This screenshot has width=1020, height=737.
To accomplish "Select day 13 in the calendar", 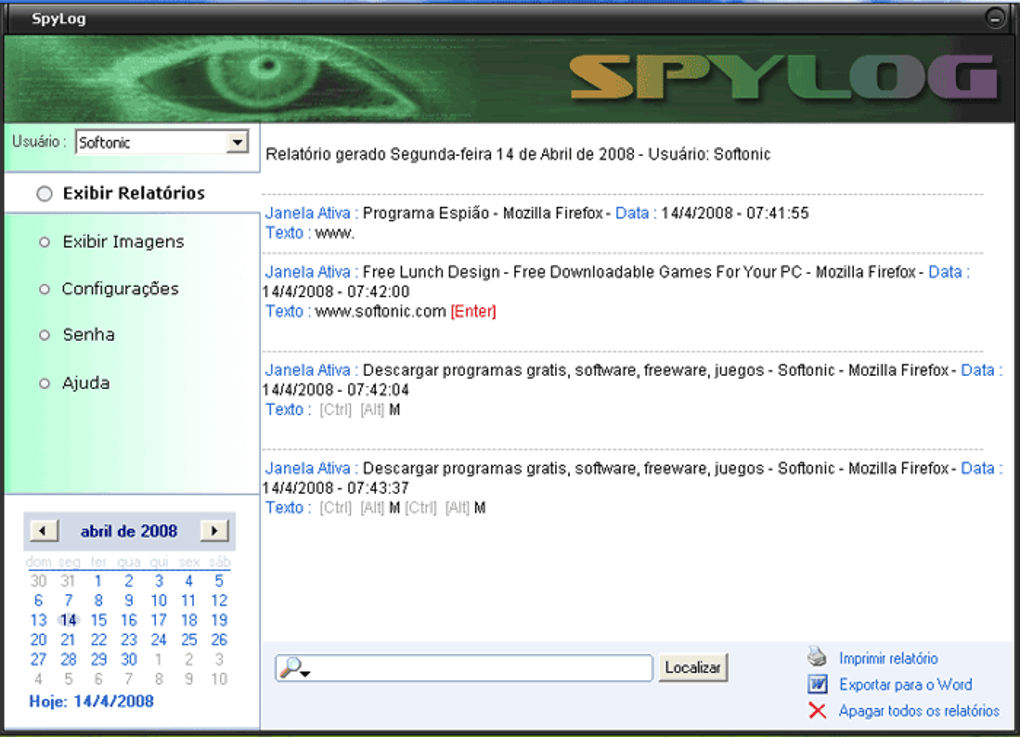I will (x=38, y=620).
